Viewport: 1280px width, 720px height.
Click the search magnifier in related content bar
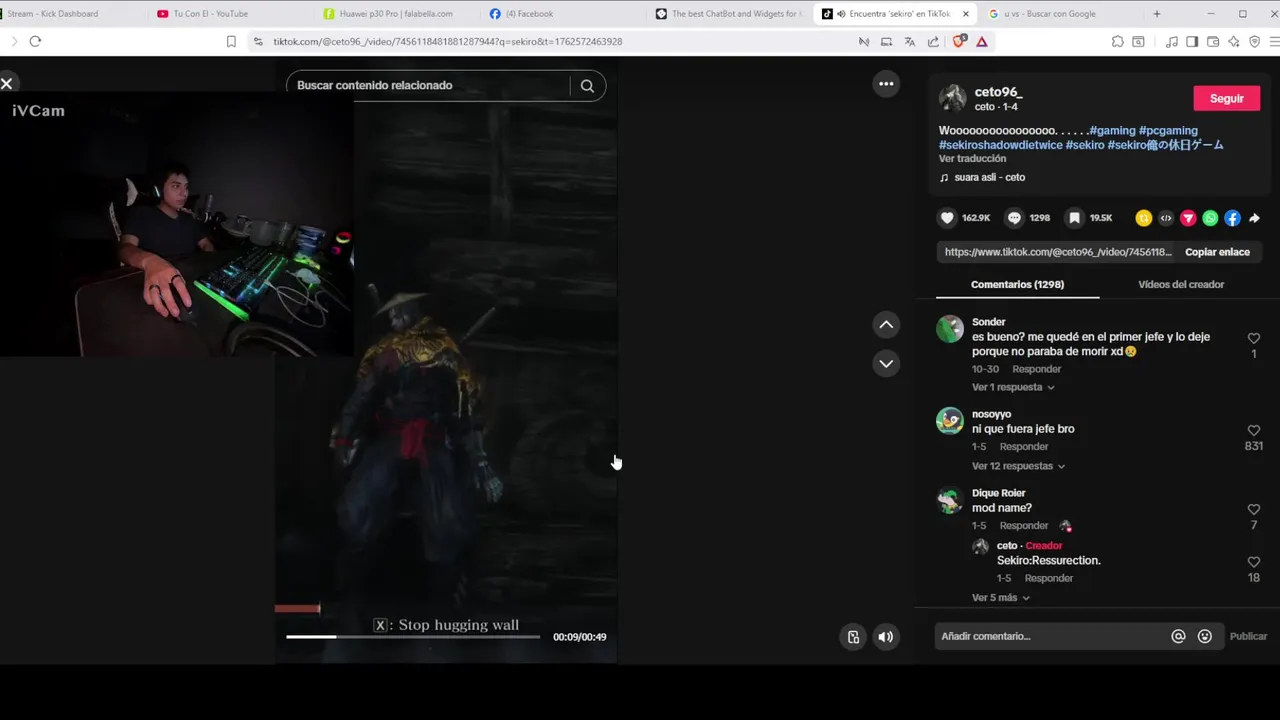coord(587,86)
